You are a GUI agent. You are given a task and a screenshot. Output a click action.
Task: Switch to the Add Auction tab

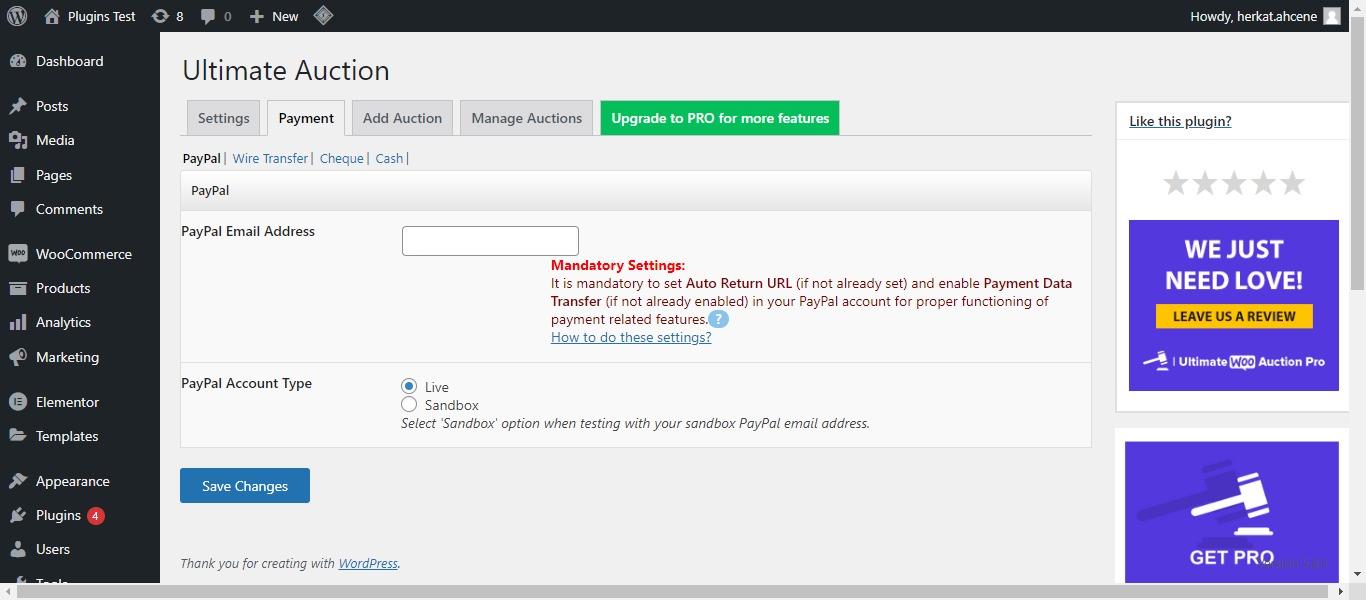[402, 118]
